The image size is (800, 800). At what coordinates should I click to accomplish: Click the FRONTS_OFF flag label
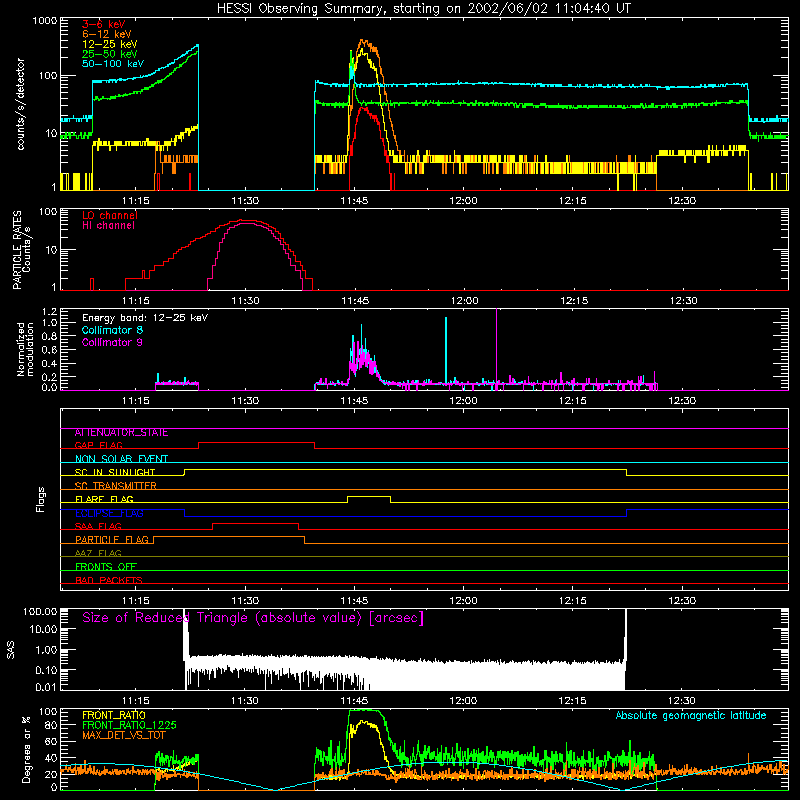[x=106, y=567]
